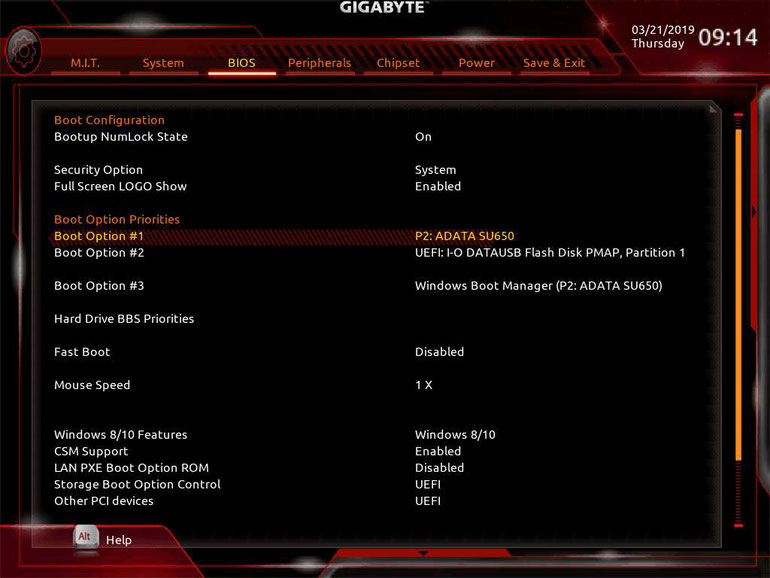Select the Windows 8/10 Features label
Viewport: 770px width, 578px height.
tap(121, 435)
